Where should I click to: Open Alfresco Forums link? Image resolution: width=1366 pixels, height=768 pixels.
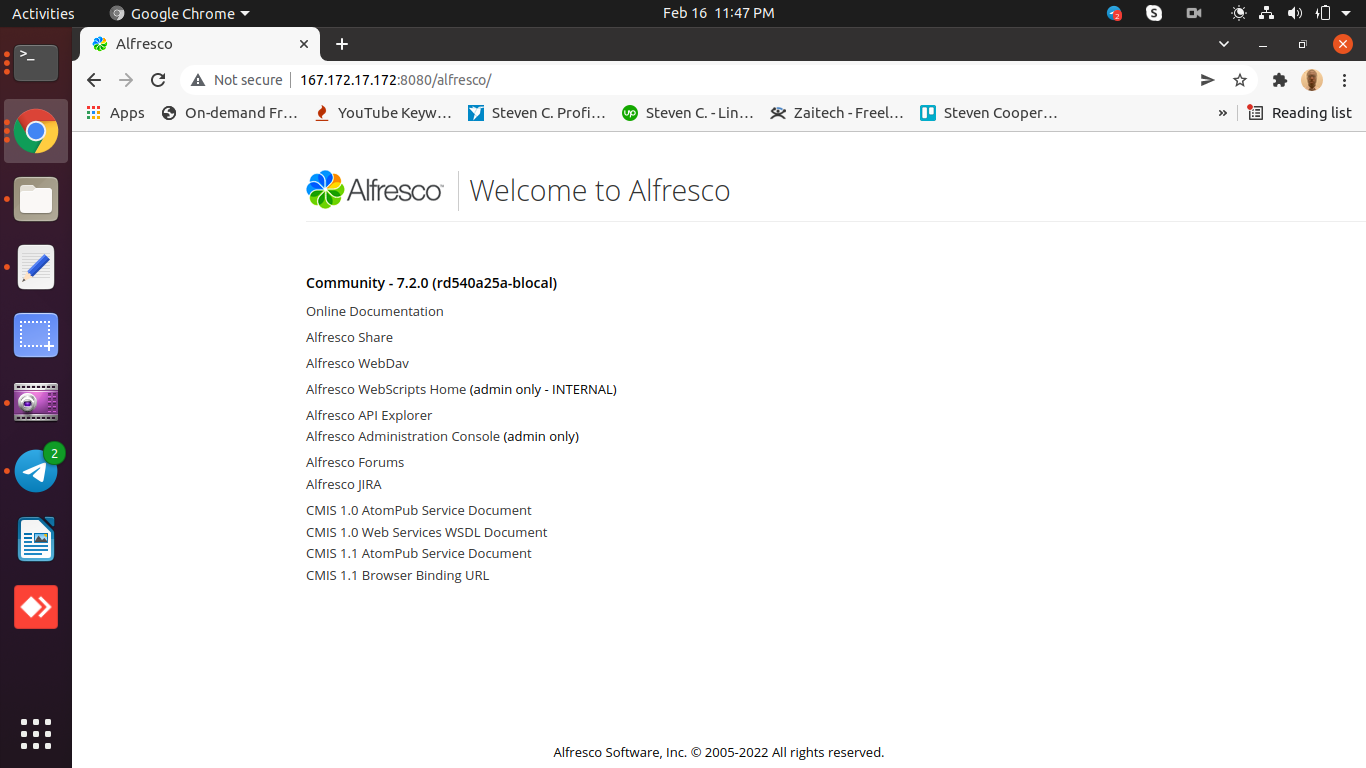[x=355, y=462]
